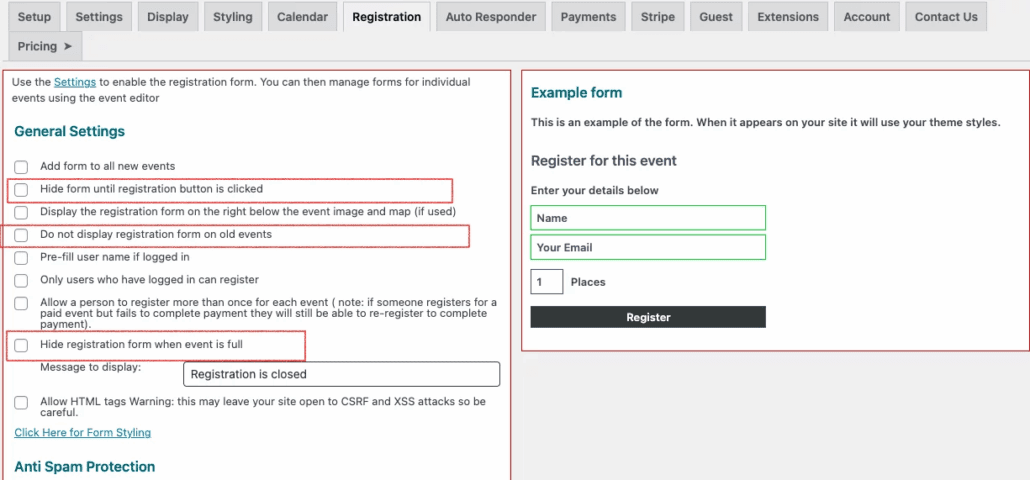1030x480 pixels.
Task: Tick Do not display registration form on old events
Action: (21, 235)
